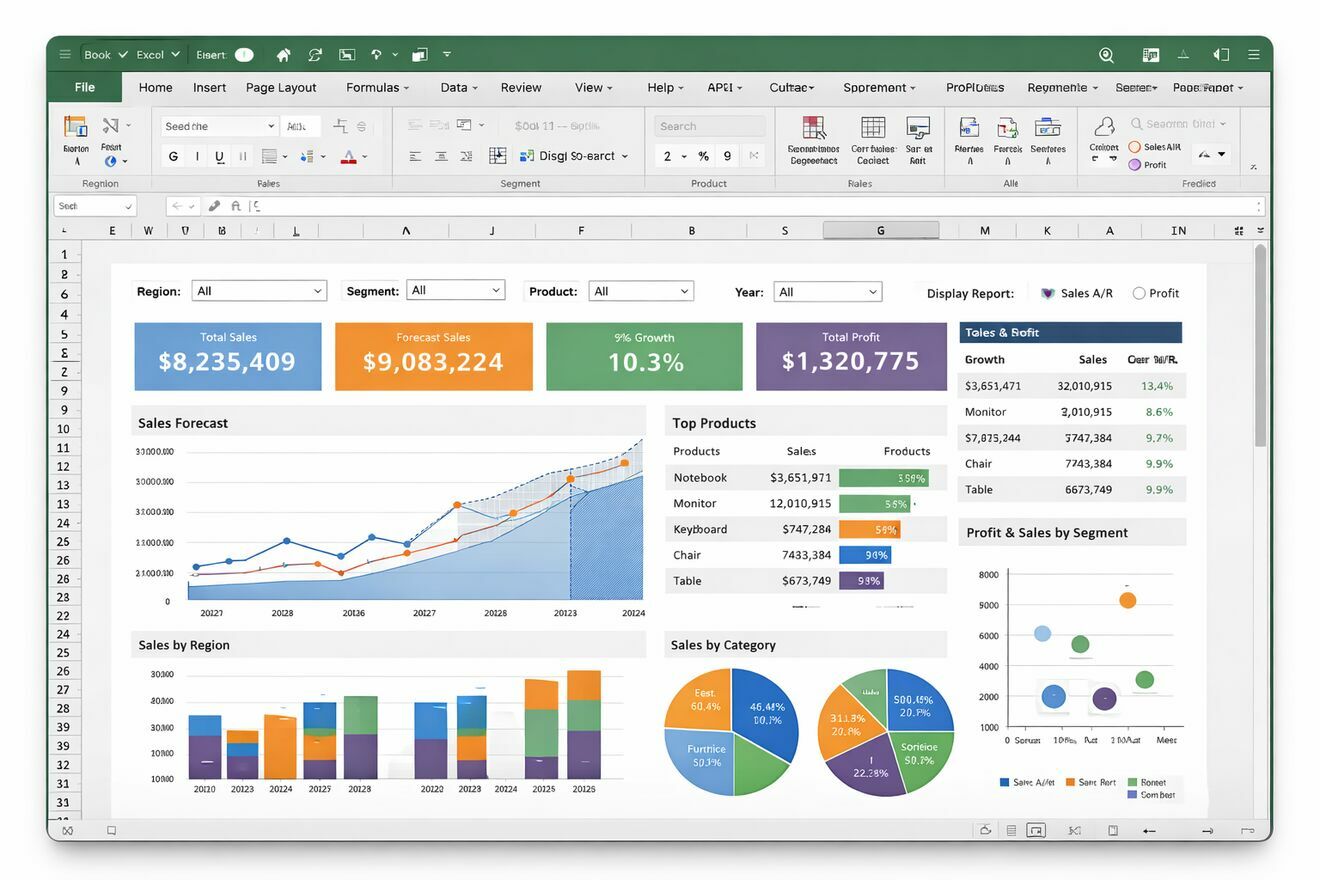Click the hamburger menu icon at top left
Image resolution: width=1320 pixels, height=880 pixels.
tap(65, 55)
